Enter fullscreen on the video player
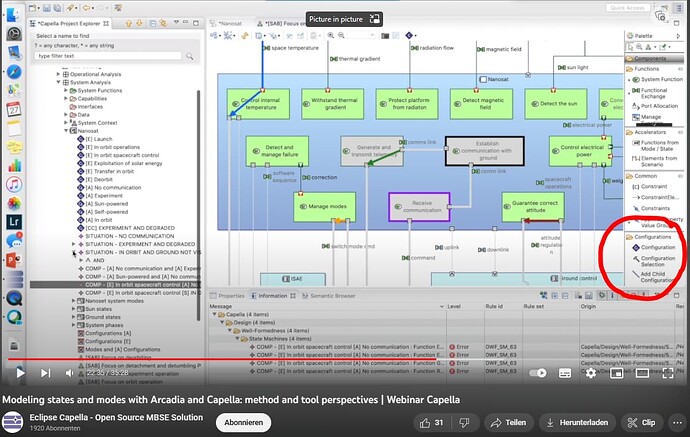Viewport: 690px width, 437px height. tap(668, 373)
